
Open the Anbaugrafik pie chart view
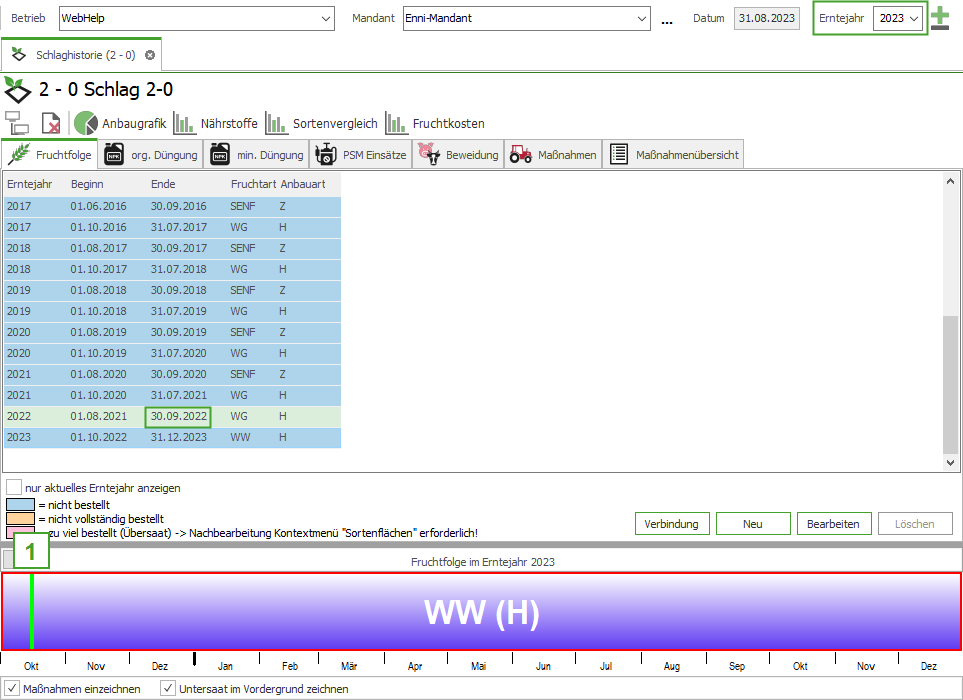121,123
